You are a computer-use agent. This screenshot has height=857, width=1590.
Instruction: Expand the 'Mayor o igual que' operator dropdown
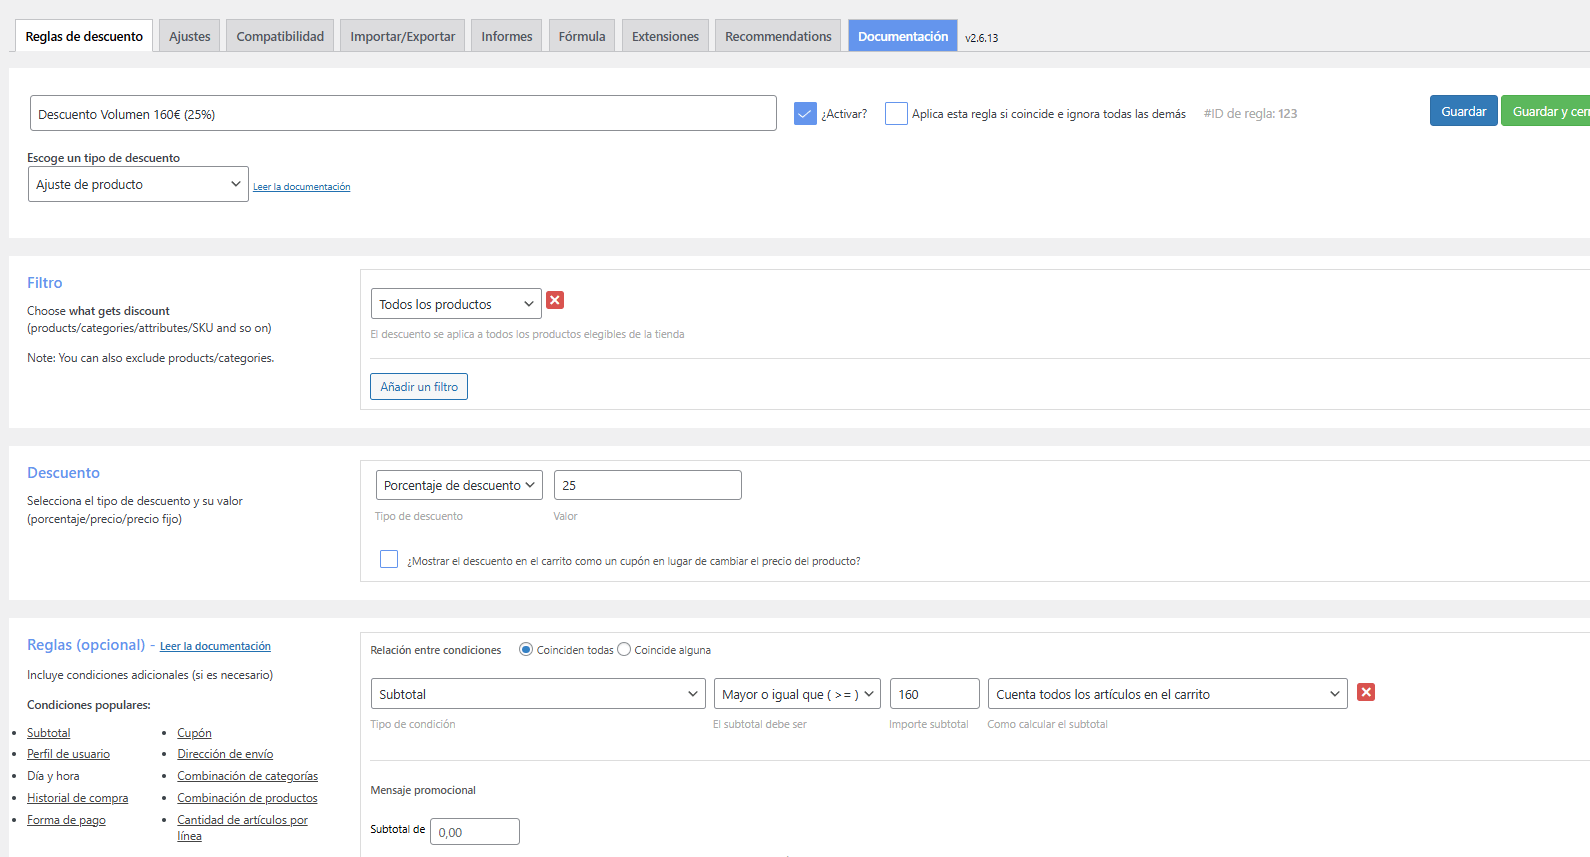[x=797, y=694]
